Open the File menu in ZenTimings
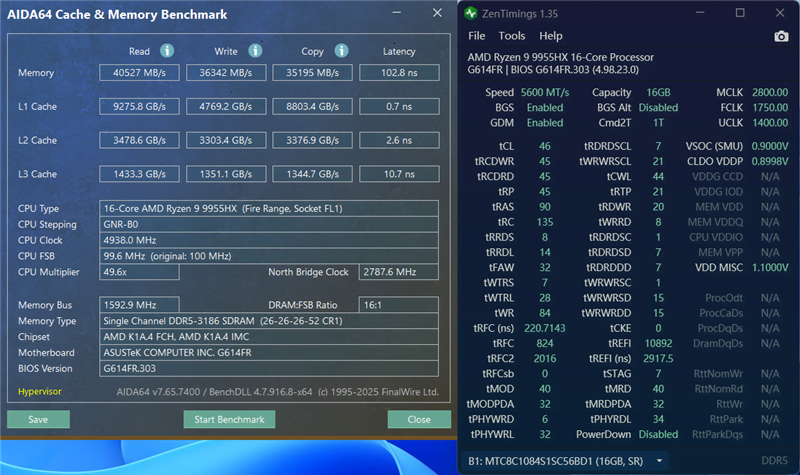This screenshot has height=475, width=800. [x=477, y=36]
